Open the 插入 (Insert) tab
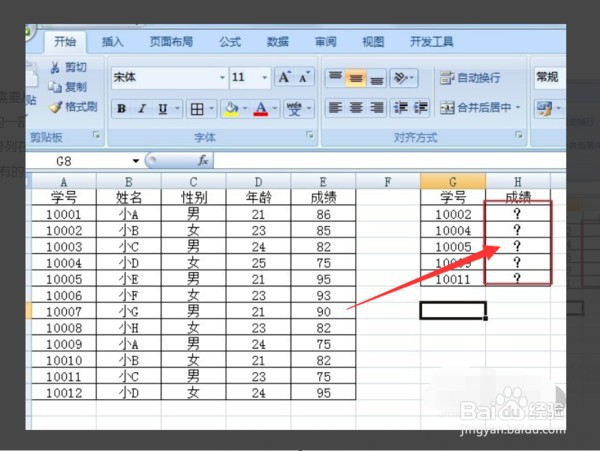This screenshot has height=451, width=600. [x=112, y=42]
